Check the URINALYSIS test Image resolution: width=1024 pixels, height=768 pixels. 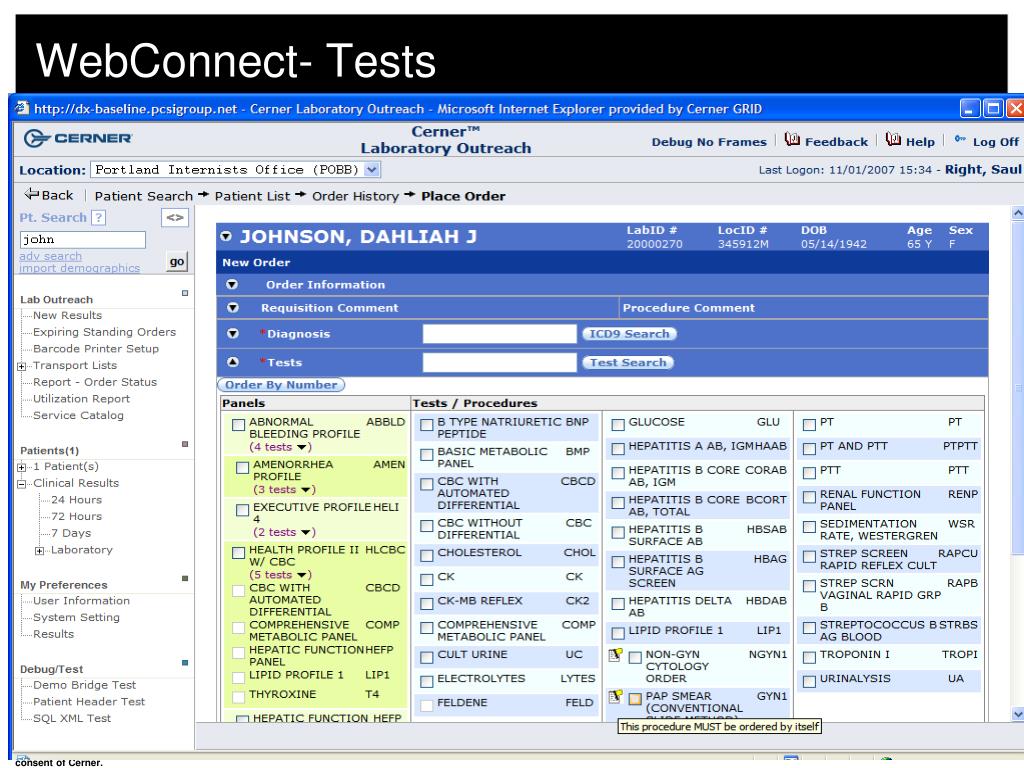[x=809, y=682]
